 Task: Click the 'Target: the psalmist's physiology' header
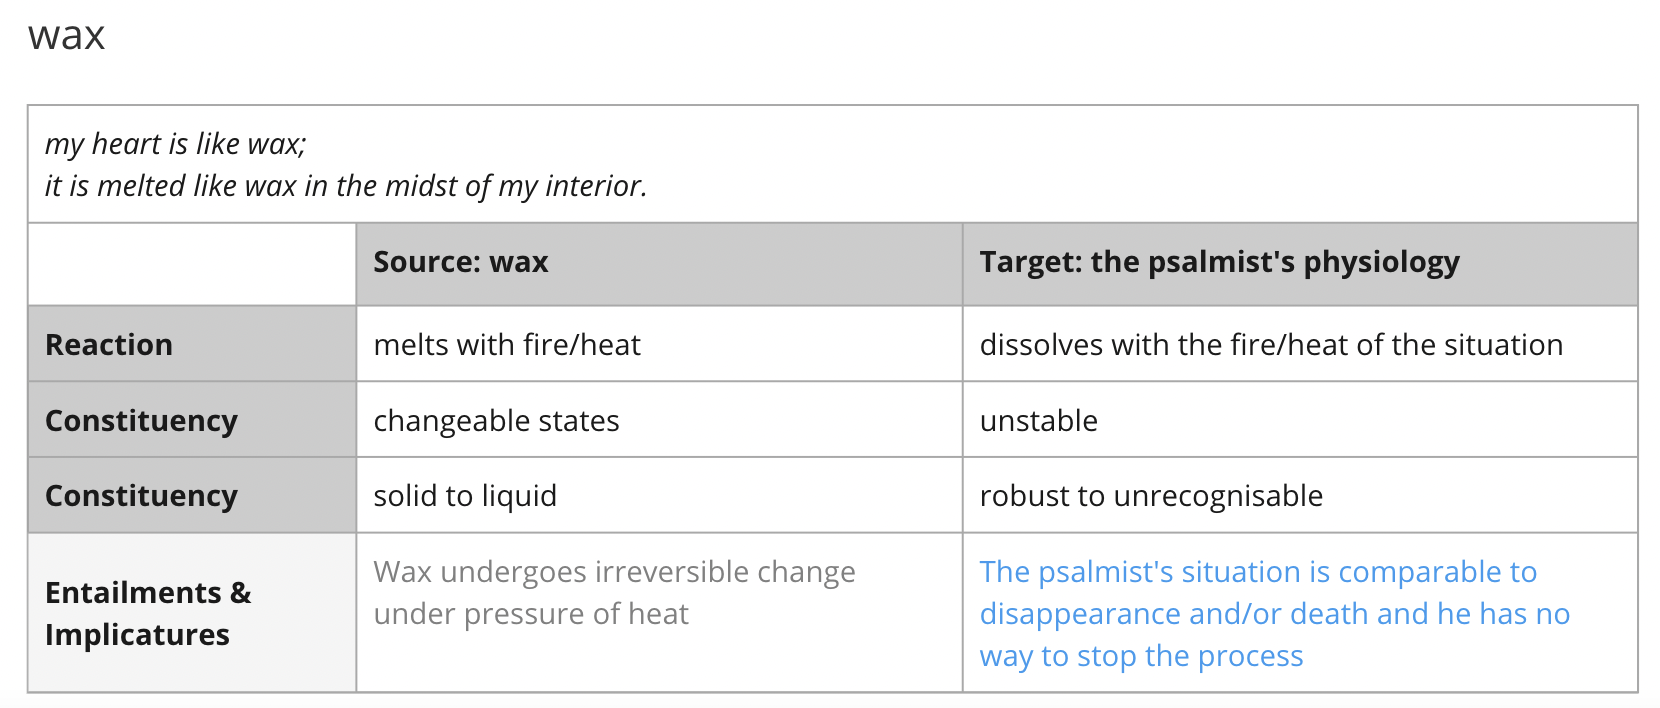pyautogui.click(x=1218, y=262)
